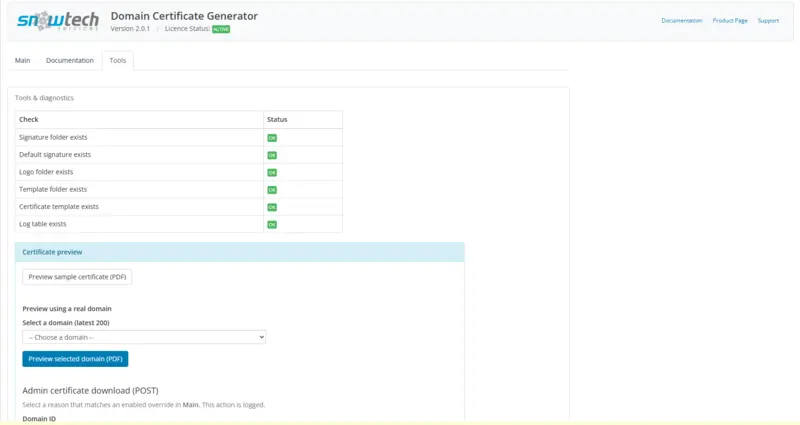The width and height of the screenshot is (800, 425).
Task: Click 'Select a domain (latest 200)' label
Action: 66,322
